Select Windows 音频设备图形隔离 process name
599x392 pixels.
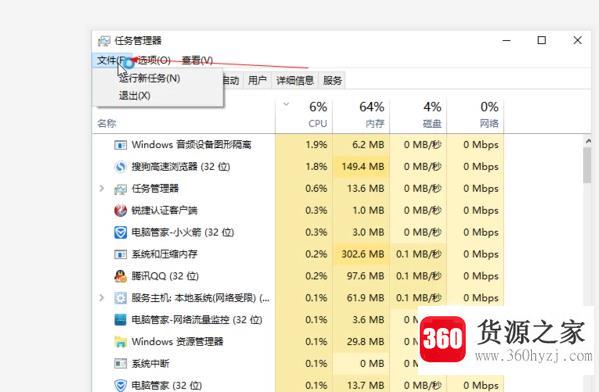191,145
